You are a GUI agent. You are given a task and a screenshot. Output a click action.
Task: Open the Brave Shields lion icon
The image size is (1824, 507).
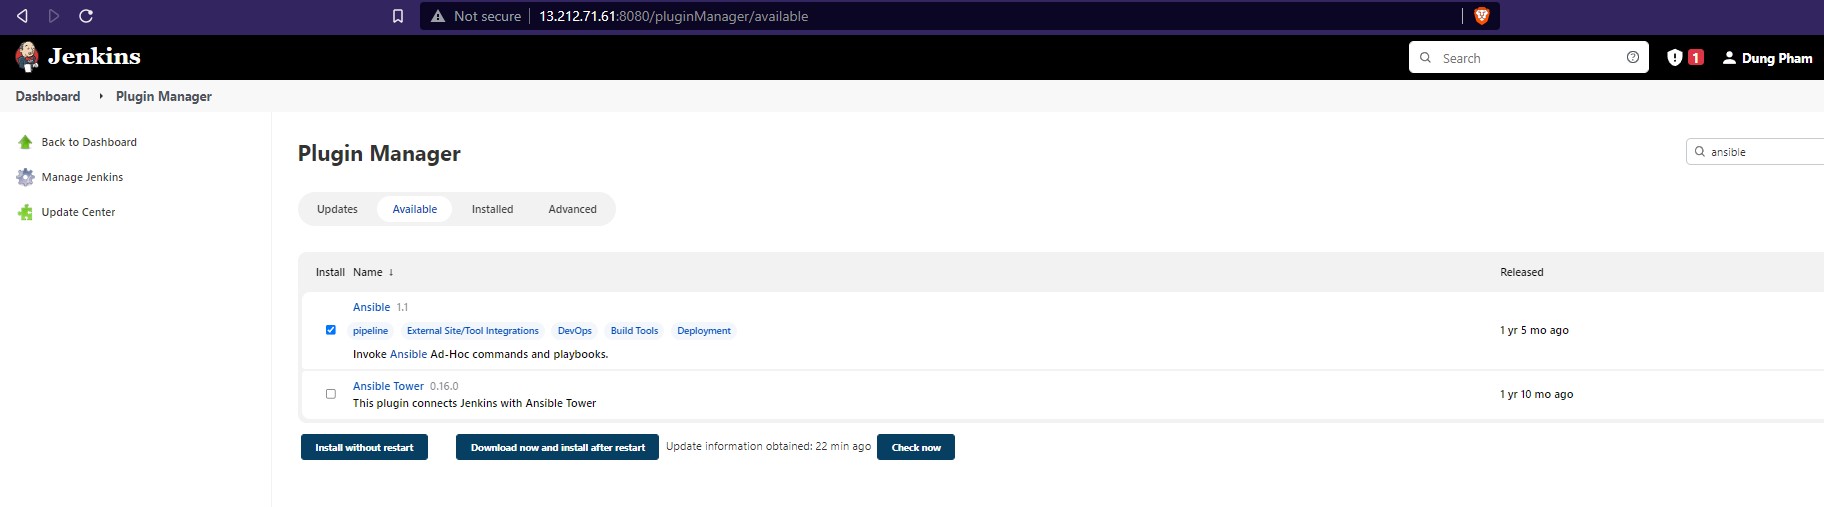tap(1482, 16)
